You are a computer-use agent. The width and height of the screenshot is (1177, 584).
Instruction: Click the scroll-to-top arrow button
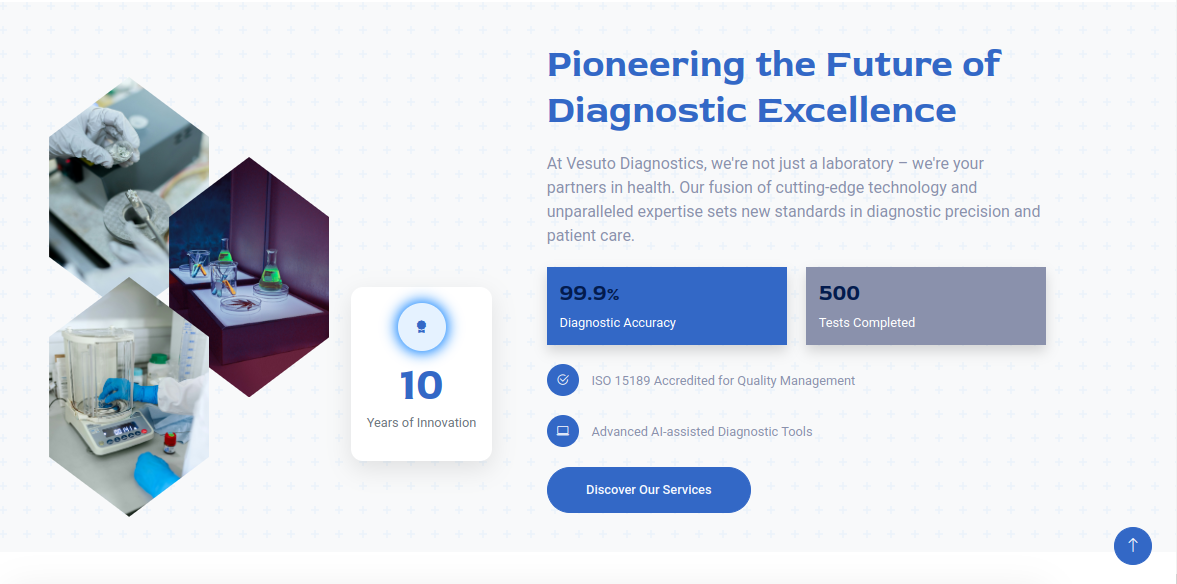[x=1132, y=546]
